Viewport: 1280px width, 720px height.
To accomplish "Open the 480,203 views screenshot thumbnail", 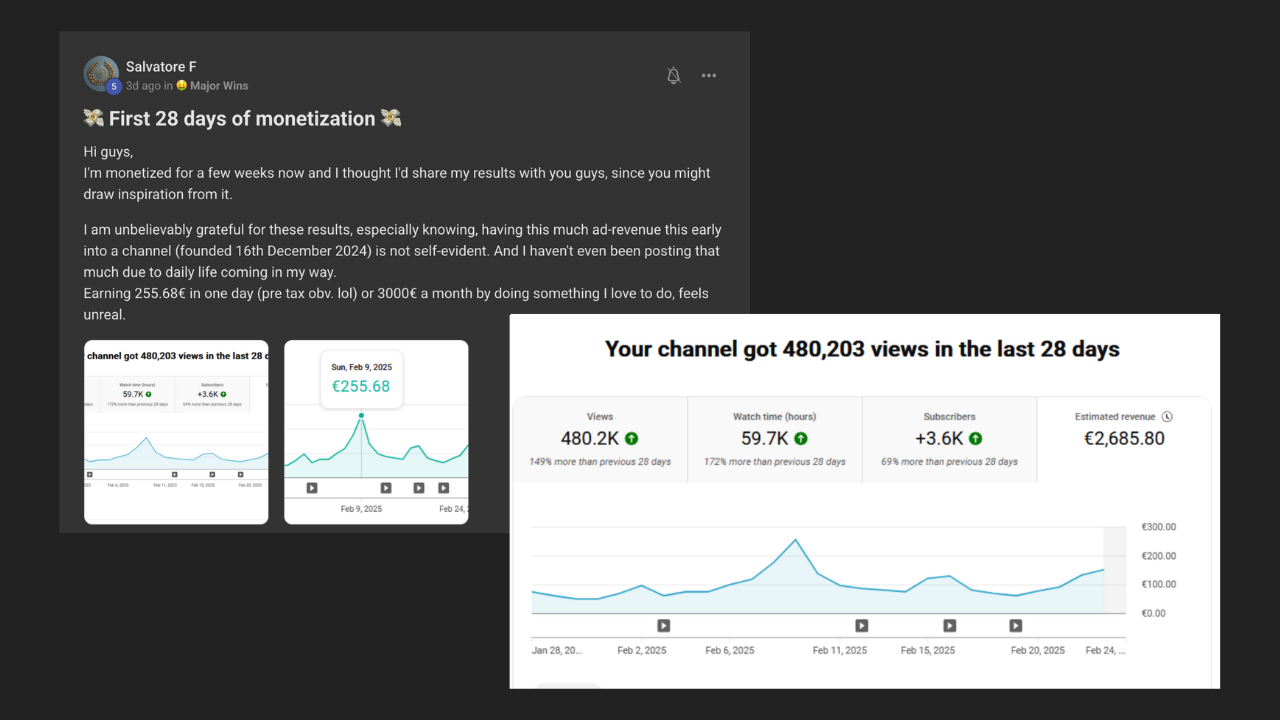I will pos(176,431).
